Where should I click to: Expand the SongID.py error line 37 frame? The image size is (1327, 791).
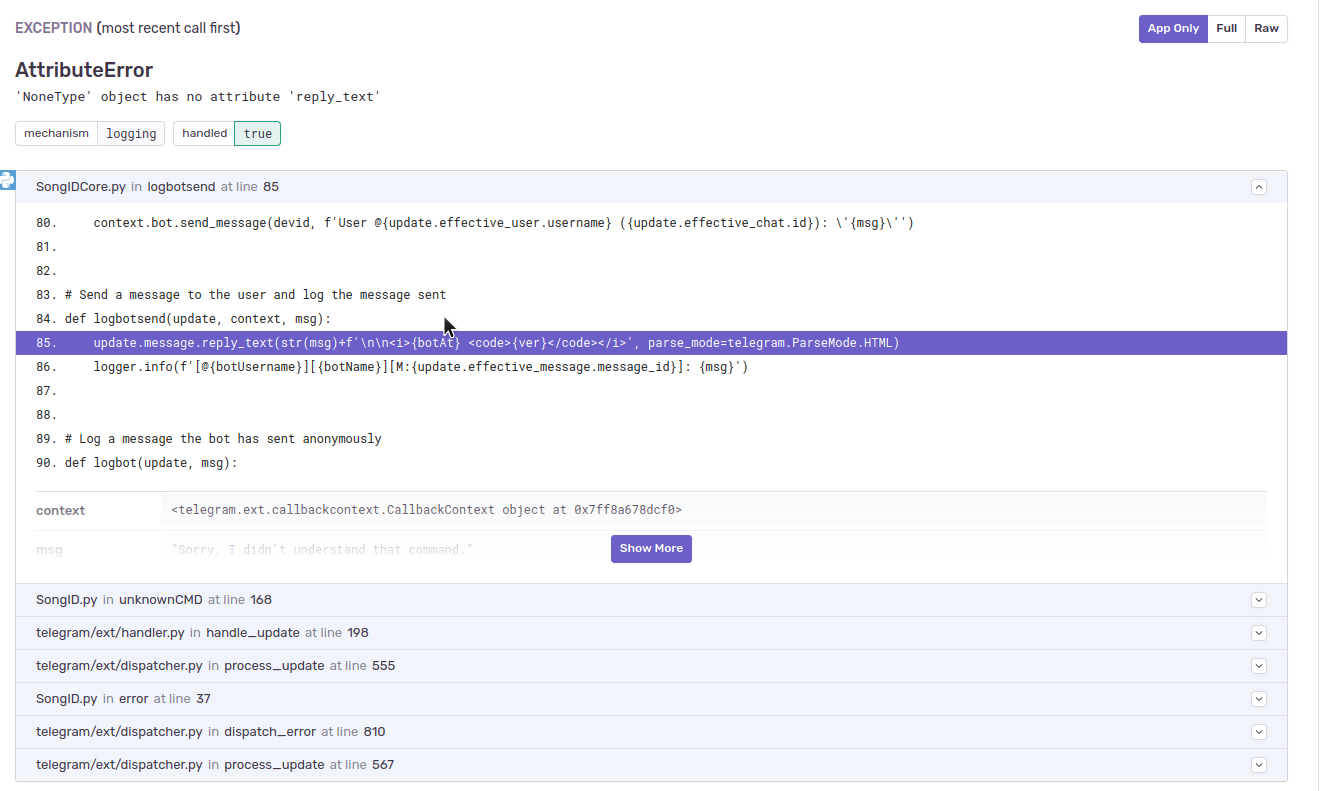1259,699
